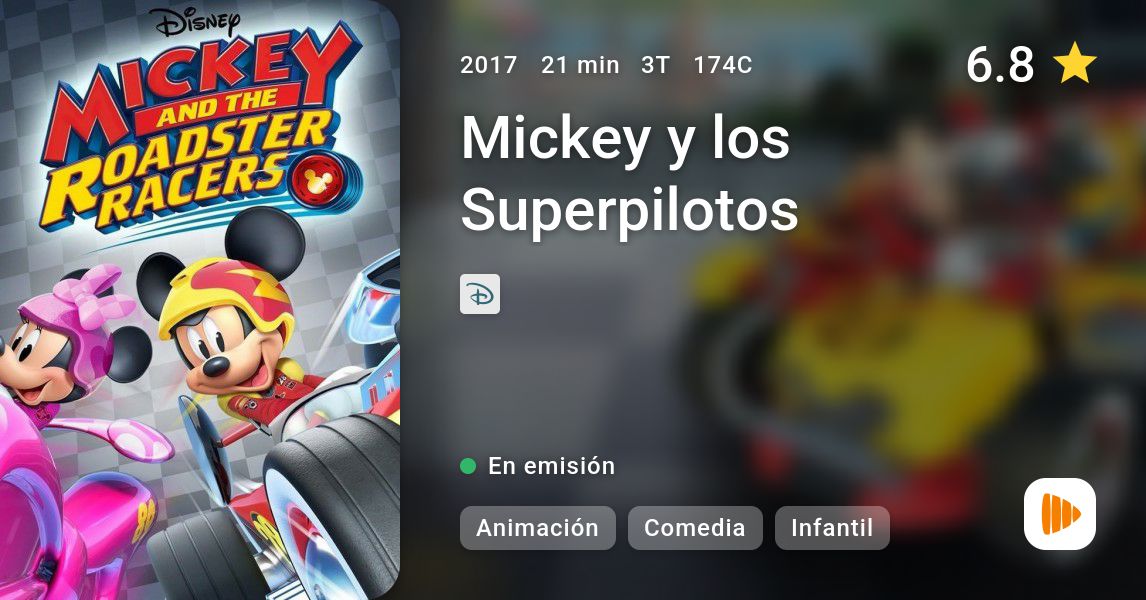The width and height of the screenshot is (1146, 600).
Task: Click the 2017 release year
Action: (488, 65)
